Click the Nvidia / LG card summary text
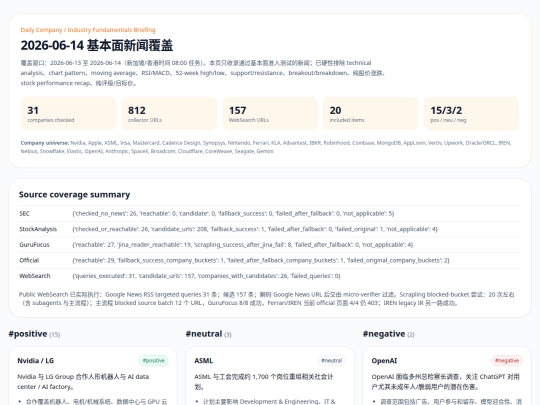540x405 pixels. (83, 382)
